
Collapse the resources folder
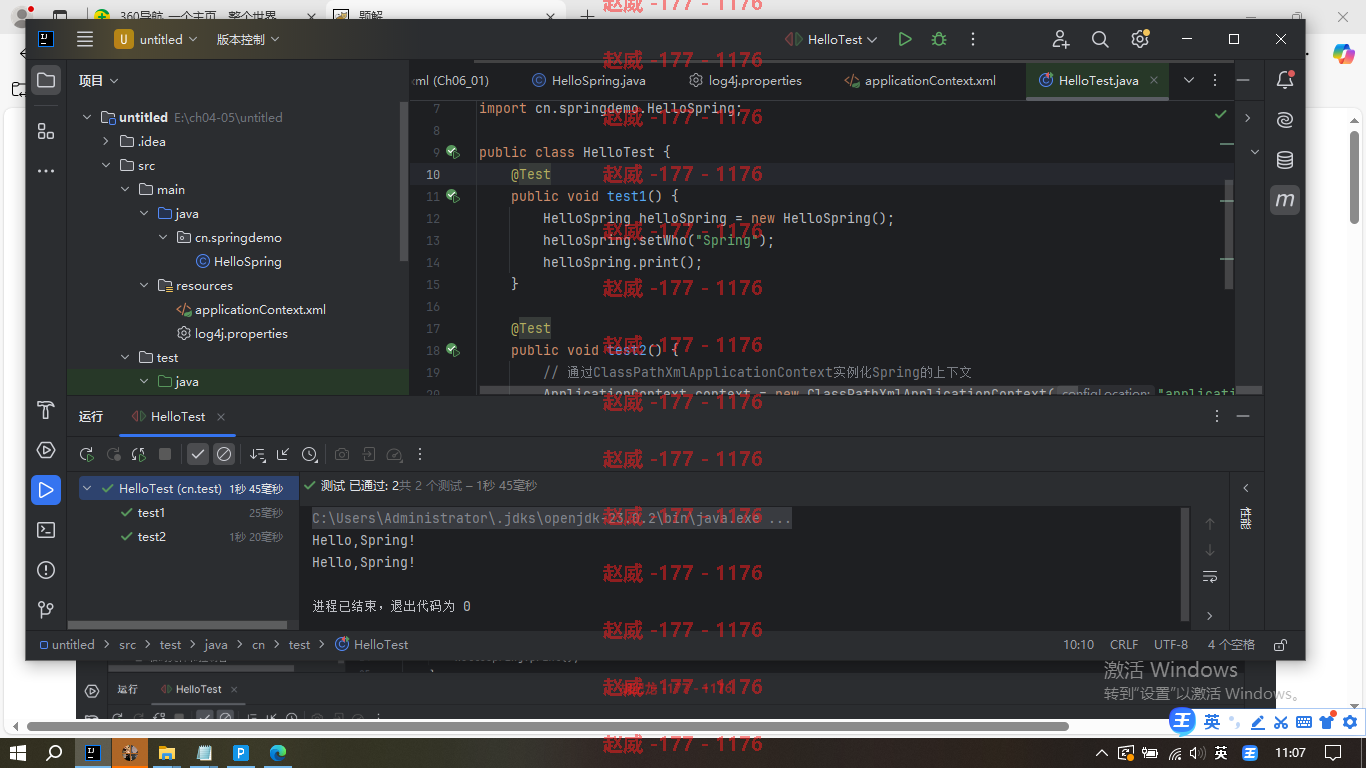[x=144, y=285]
